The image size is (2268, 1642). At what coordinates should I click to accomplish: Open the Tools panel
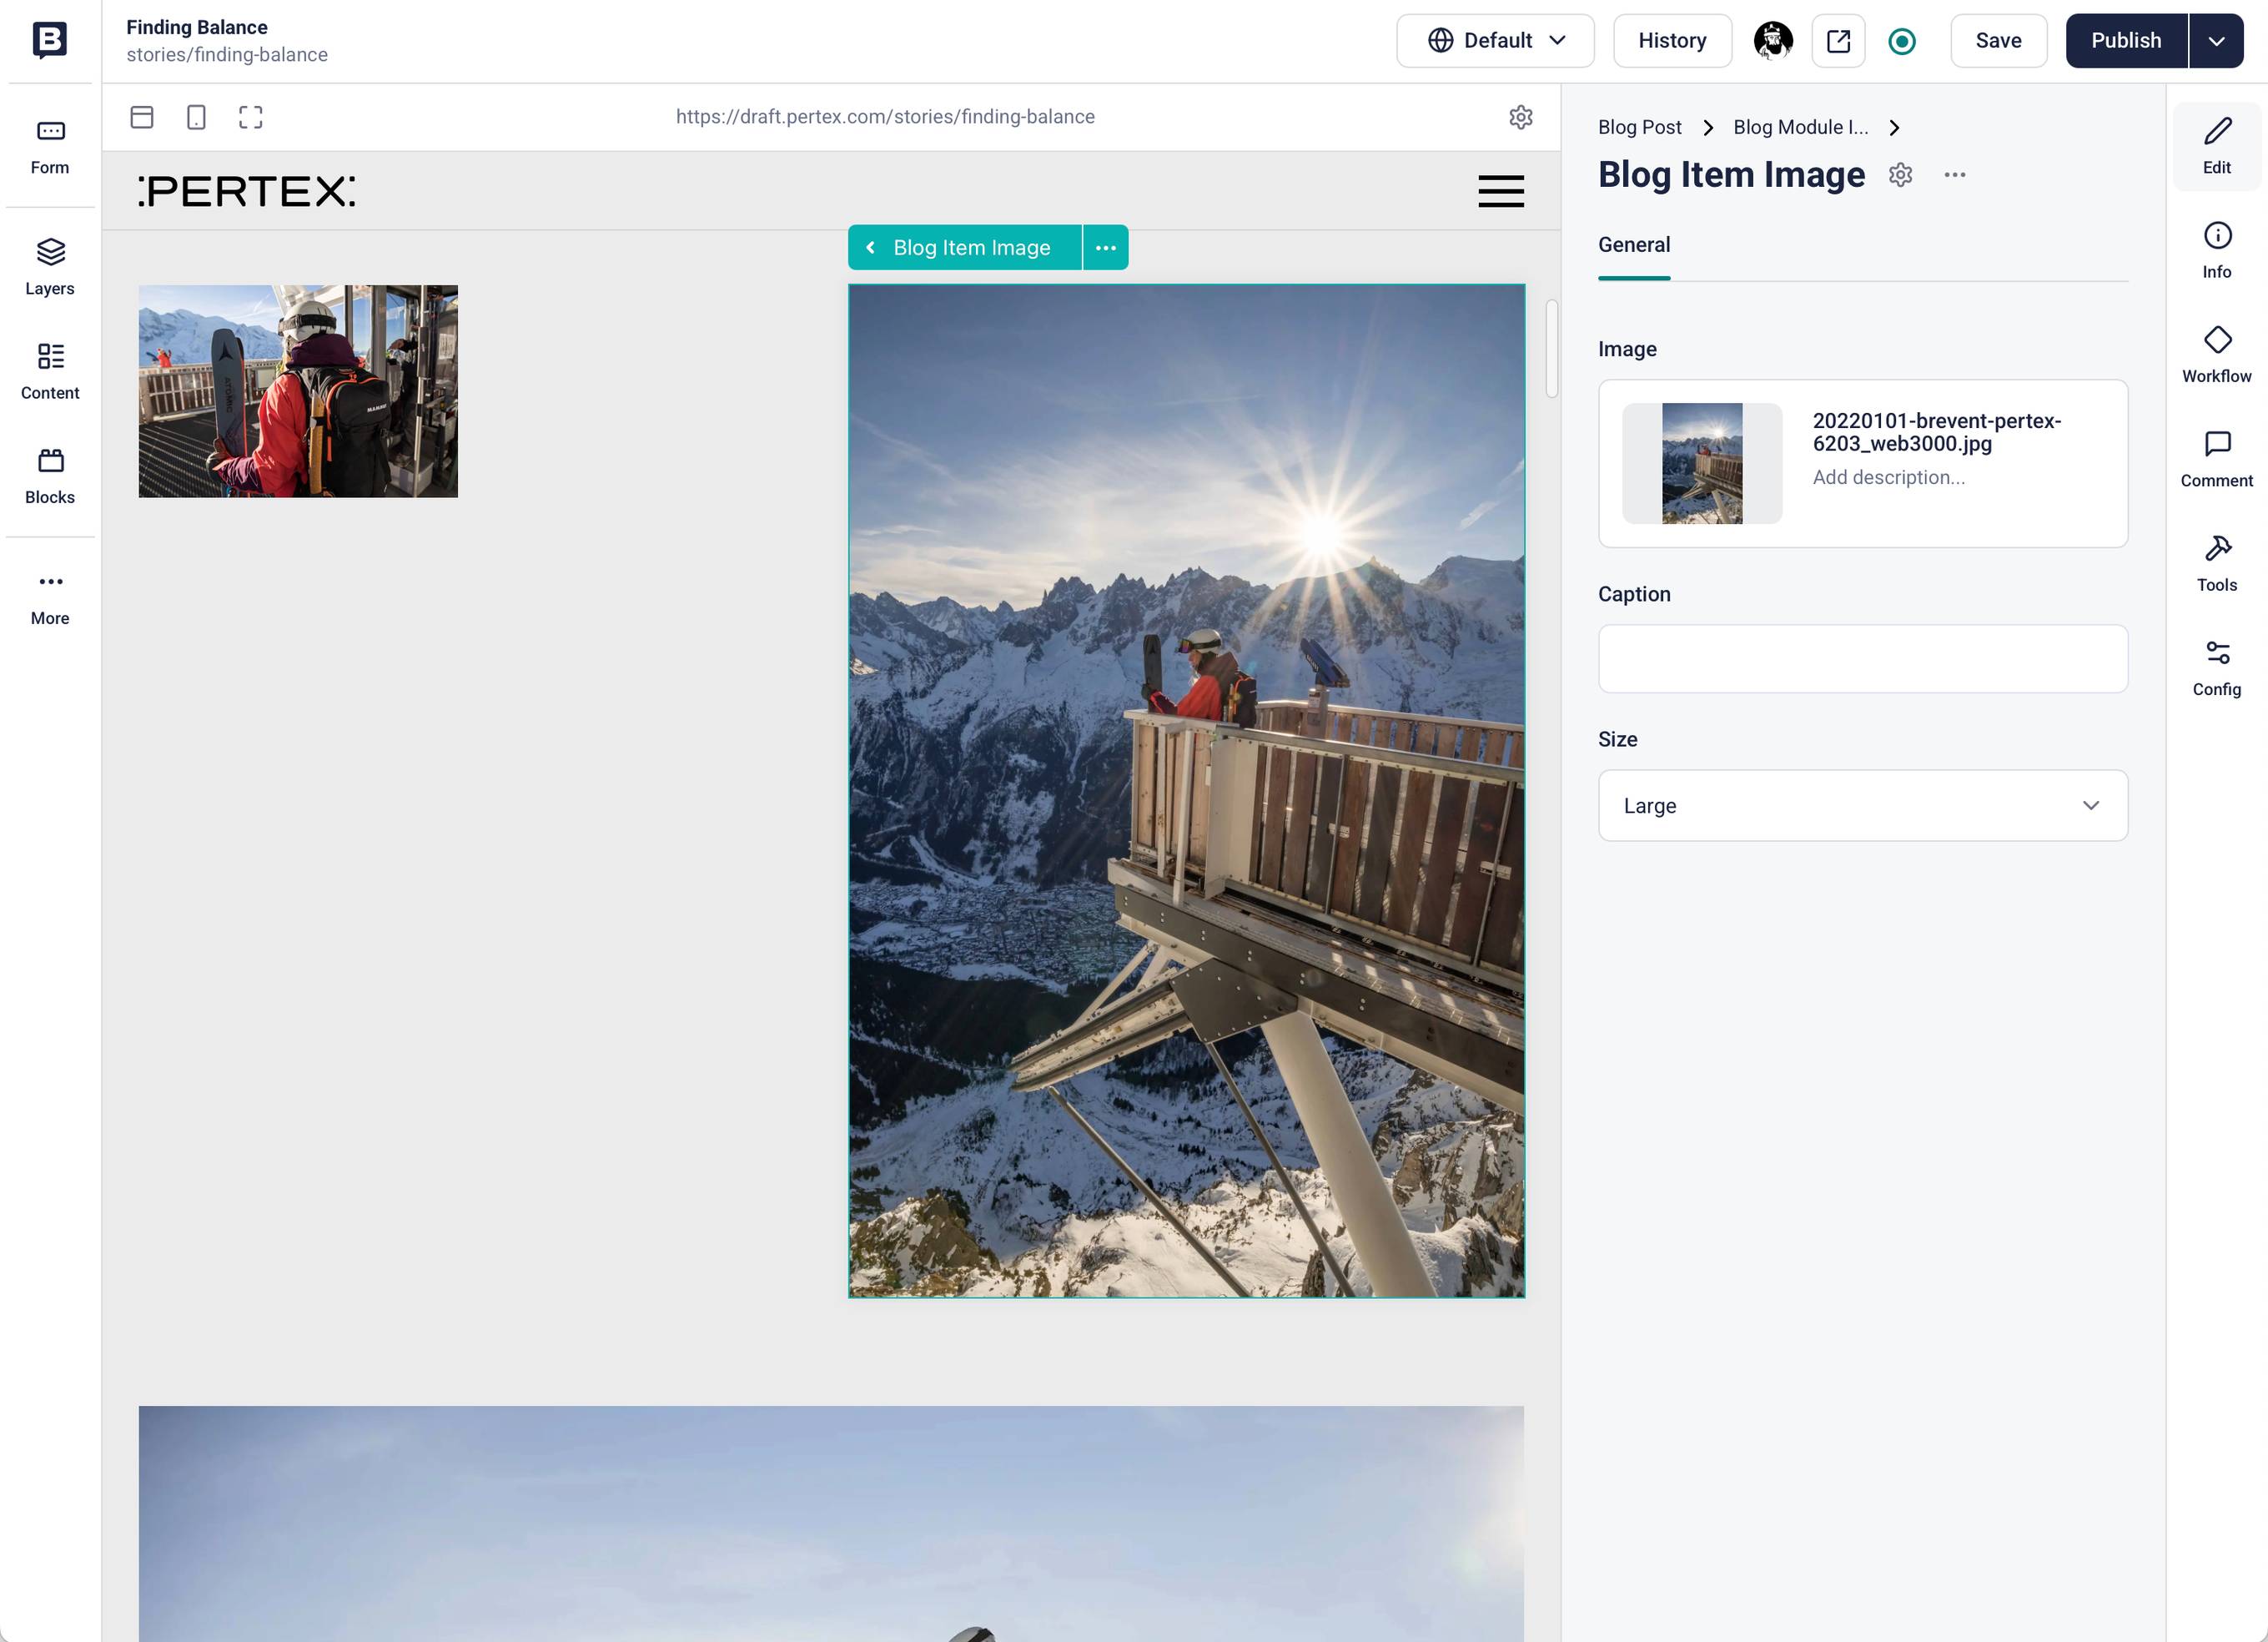pos(2216,564)
